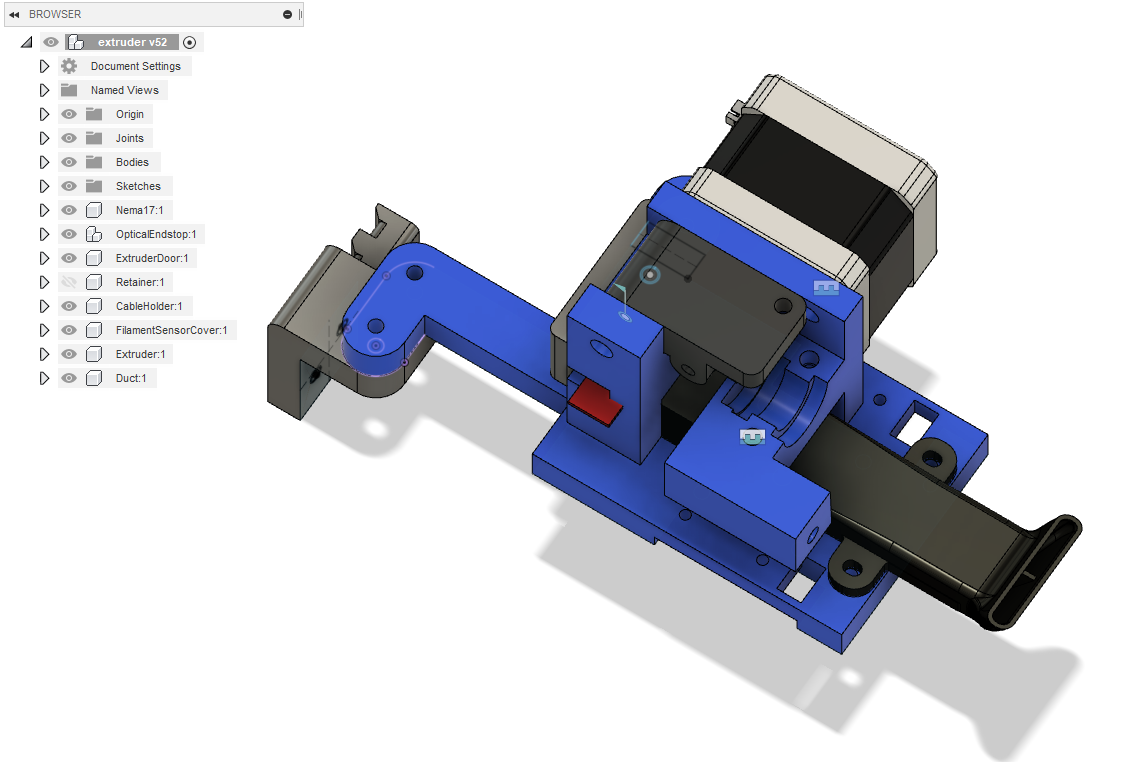Image resolution: width=1141 pixels, height=762 pixels.
Task: Activate the extruder v52 radio button
Action: coord(189,42)
